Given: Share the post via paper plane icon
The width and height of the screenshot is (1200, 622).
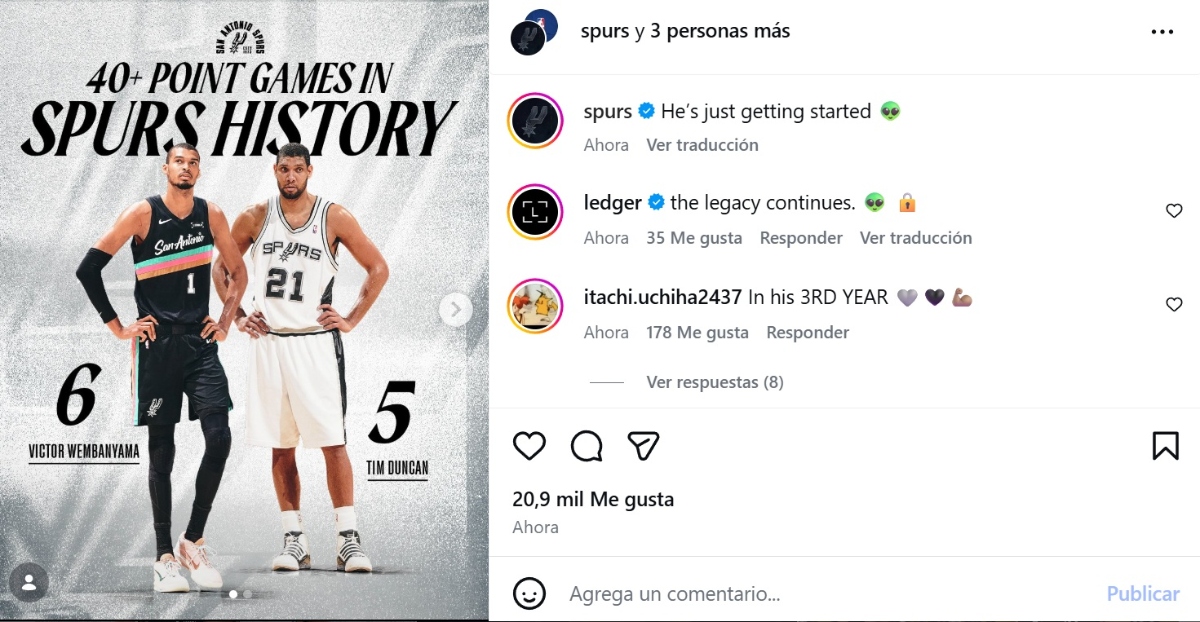Looking at the screenshot, I should click(x=643, y=445).
